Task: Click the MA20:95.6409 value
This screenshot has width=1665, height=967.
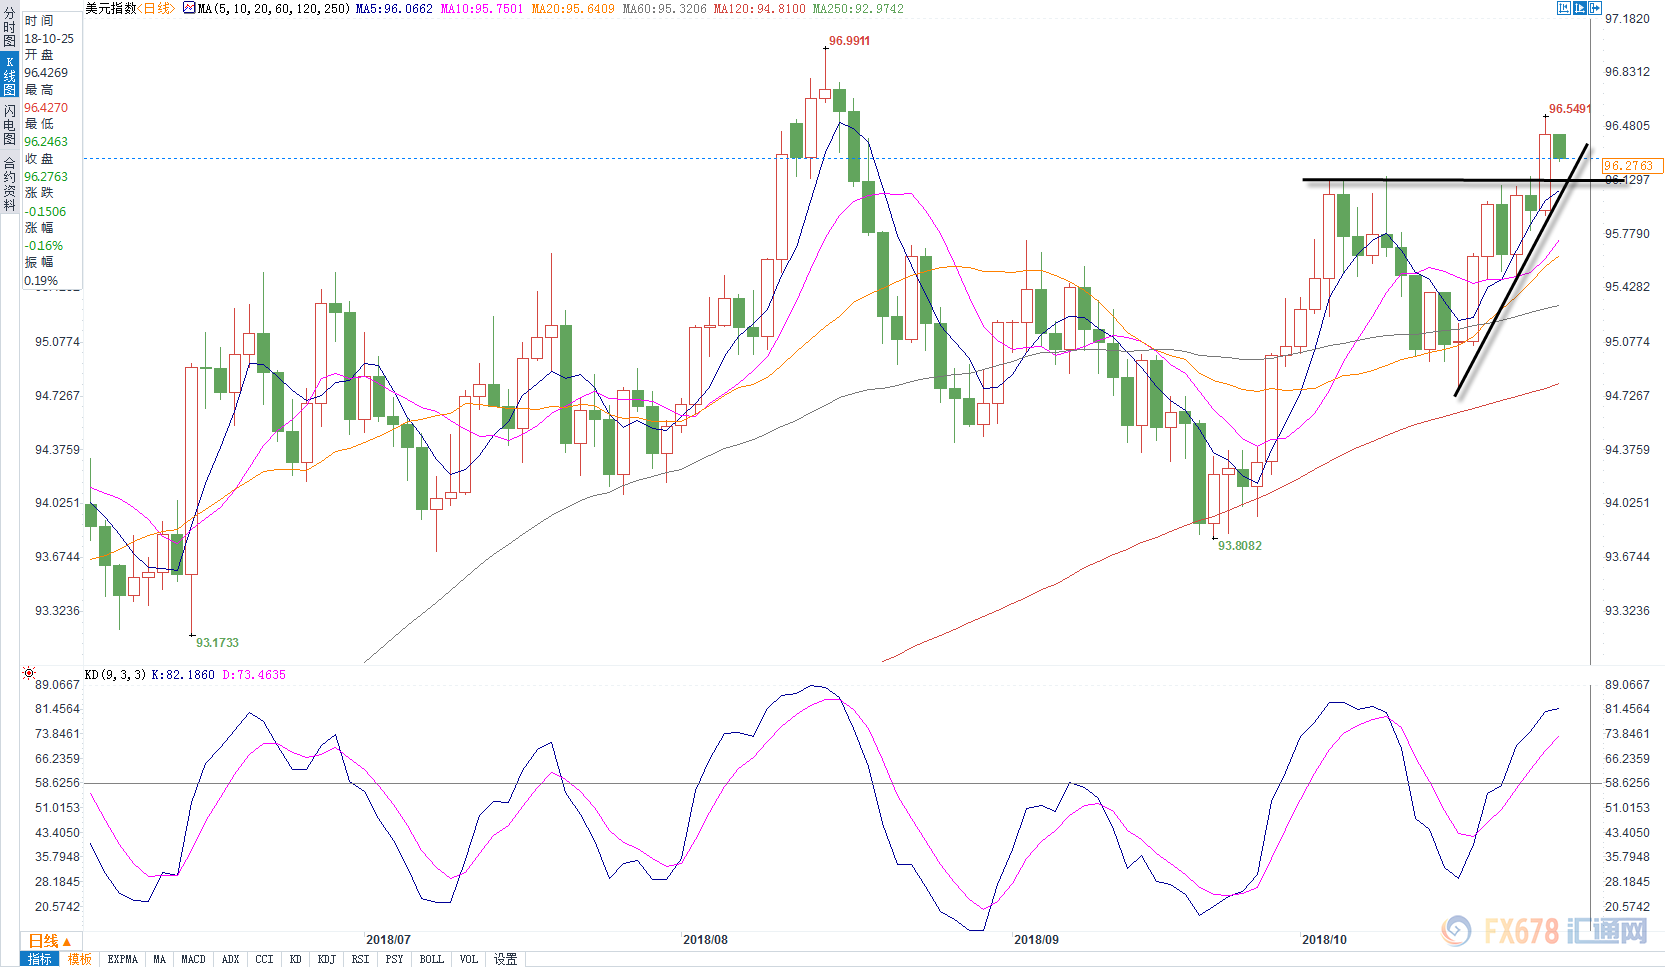Action: tap(573, 8)
